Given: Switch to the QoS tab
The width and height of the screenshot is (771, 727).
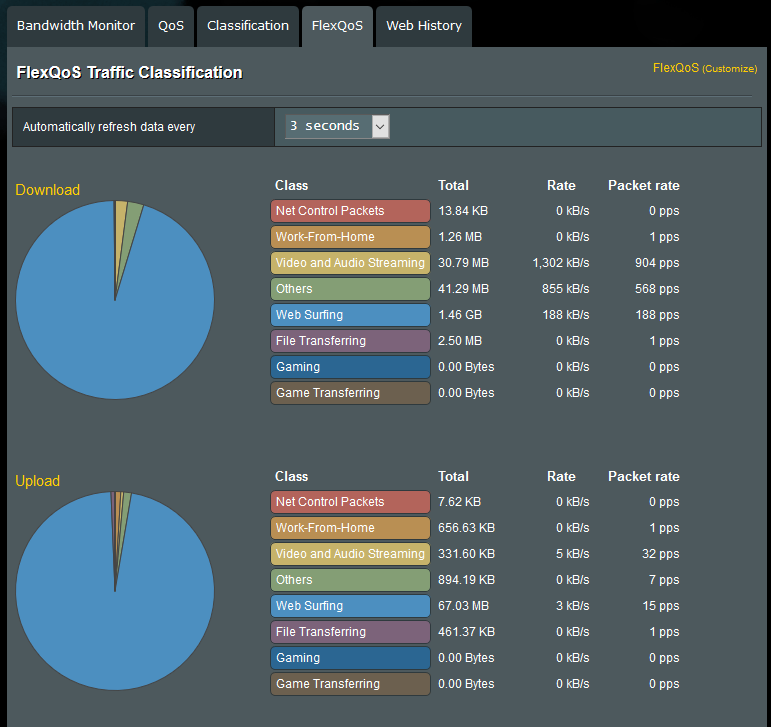Looking at the screenshot, I should point(171,26).
